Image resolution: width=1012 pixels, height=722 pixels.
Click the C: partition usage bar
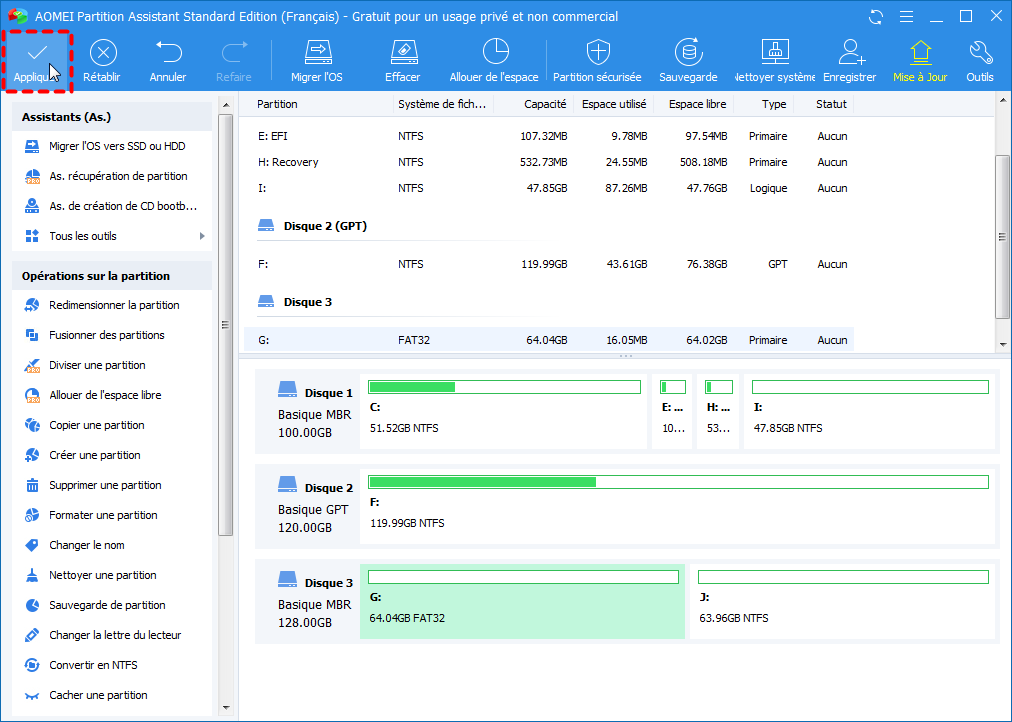click(504, 387)
